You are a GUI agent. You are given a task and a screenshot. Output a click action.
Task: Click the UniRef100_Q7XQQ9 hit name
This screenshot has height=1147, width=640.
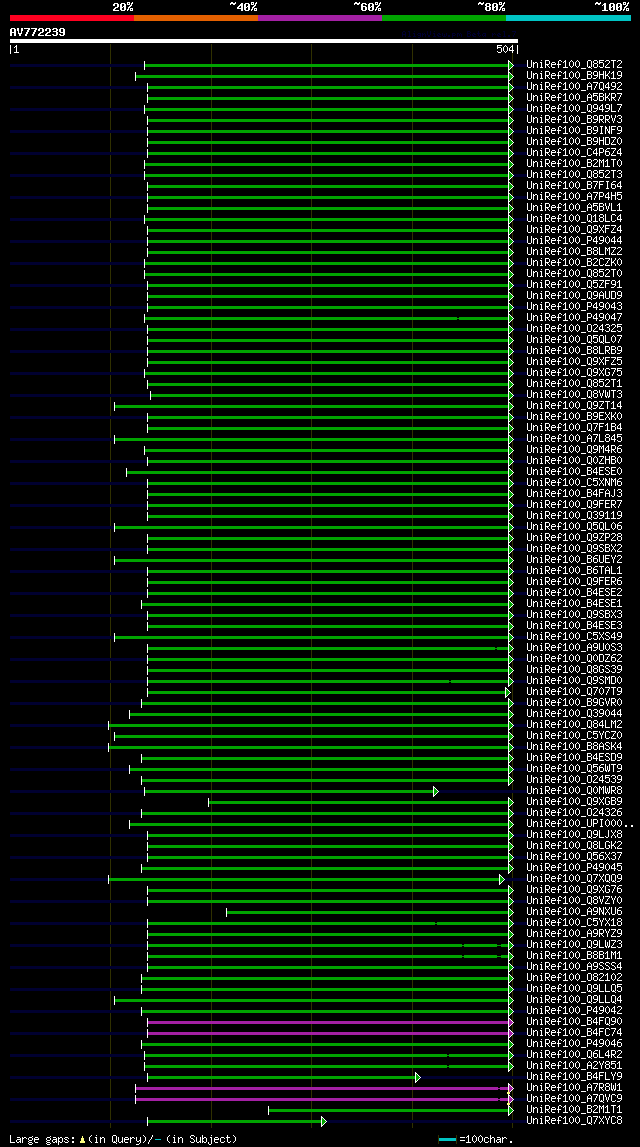coord(574,879)
